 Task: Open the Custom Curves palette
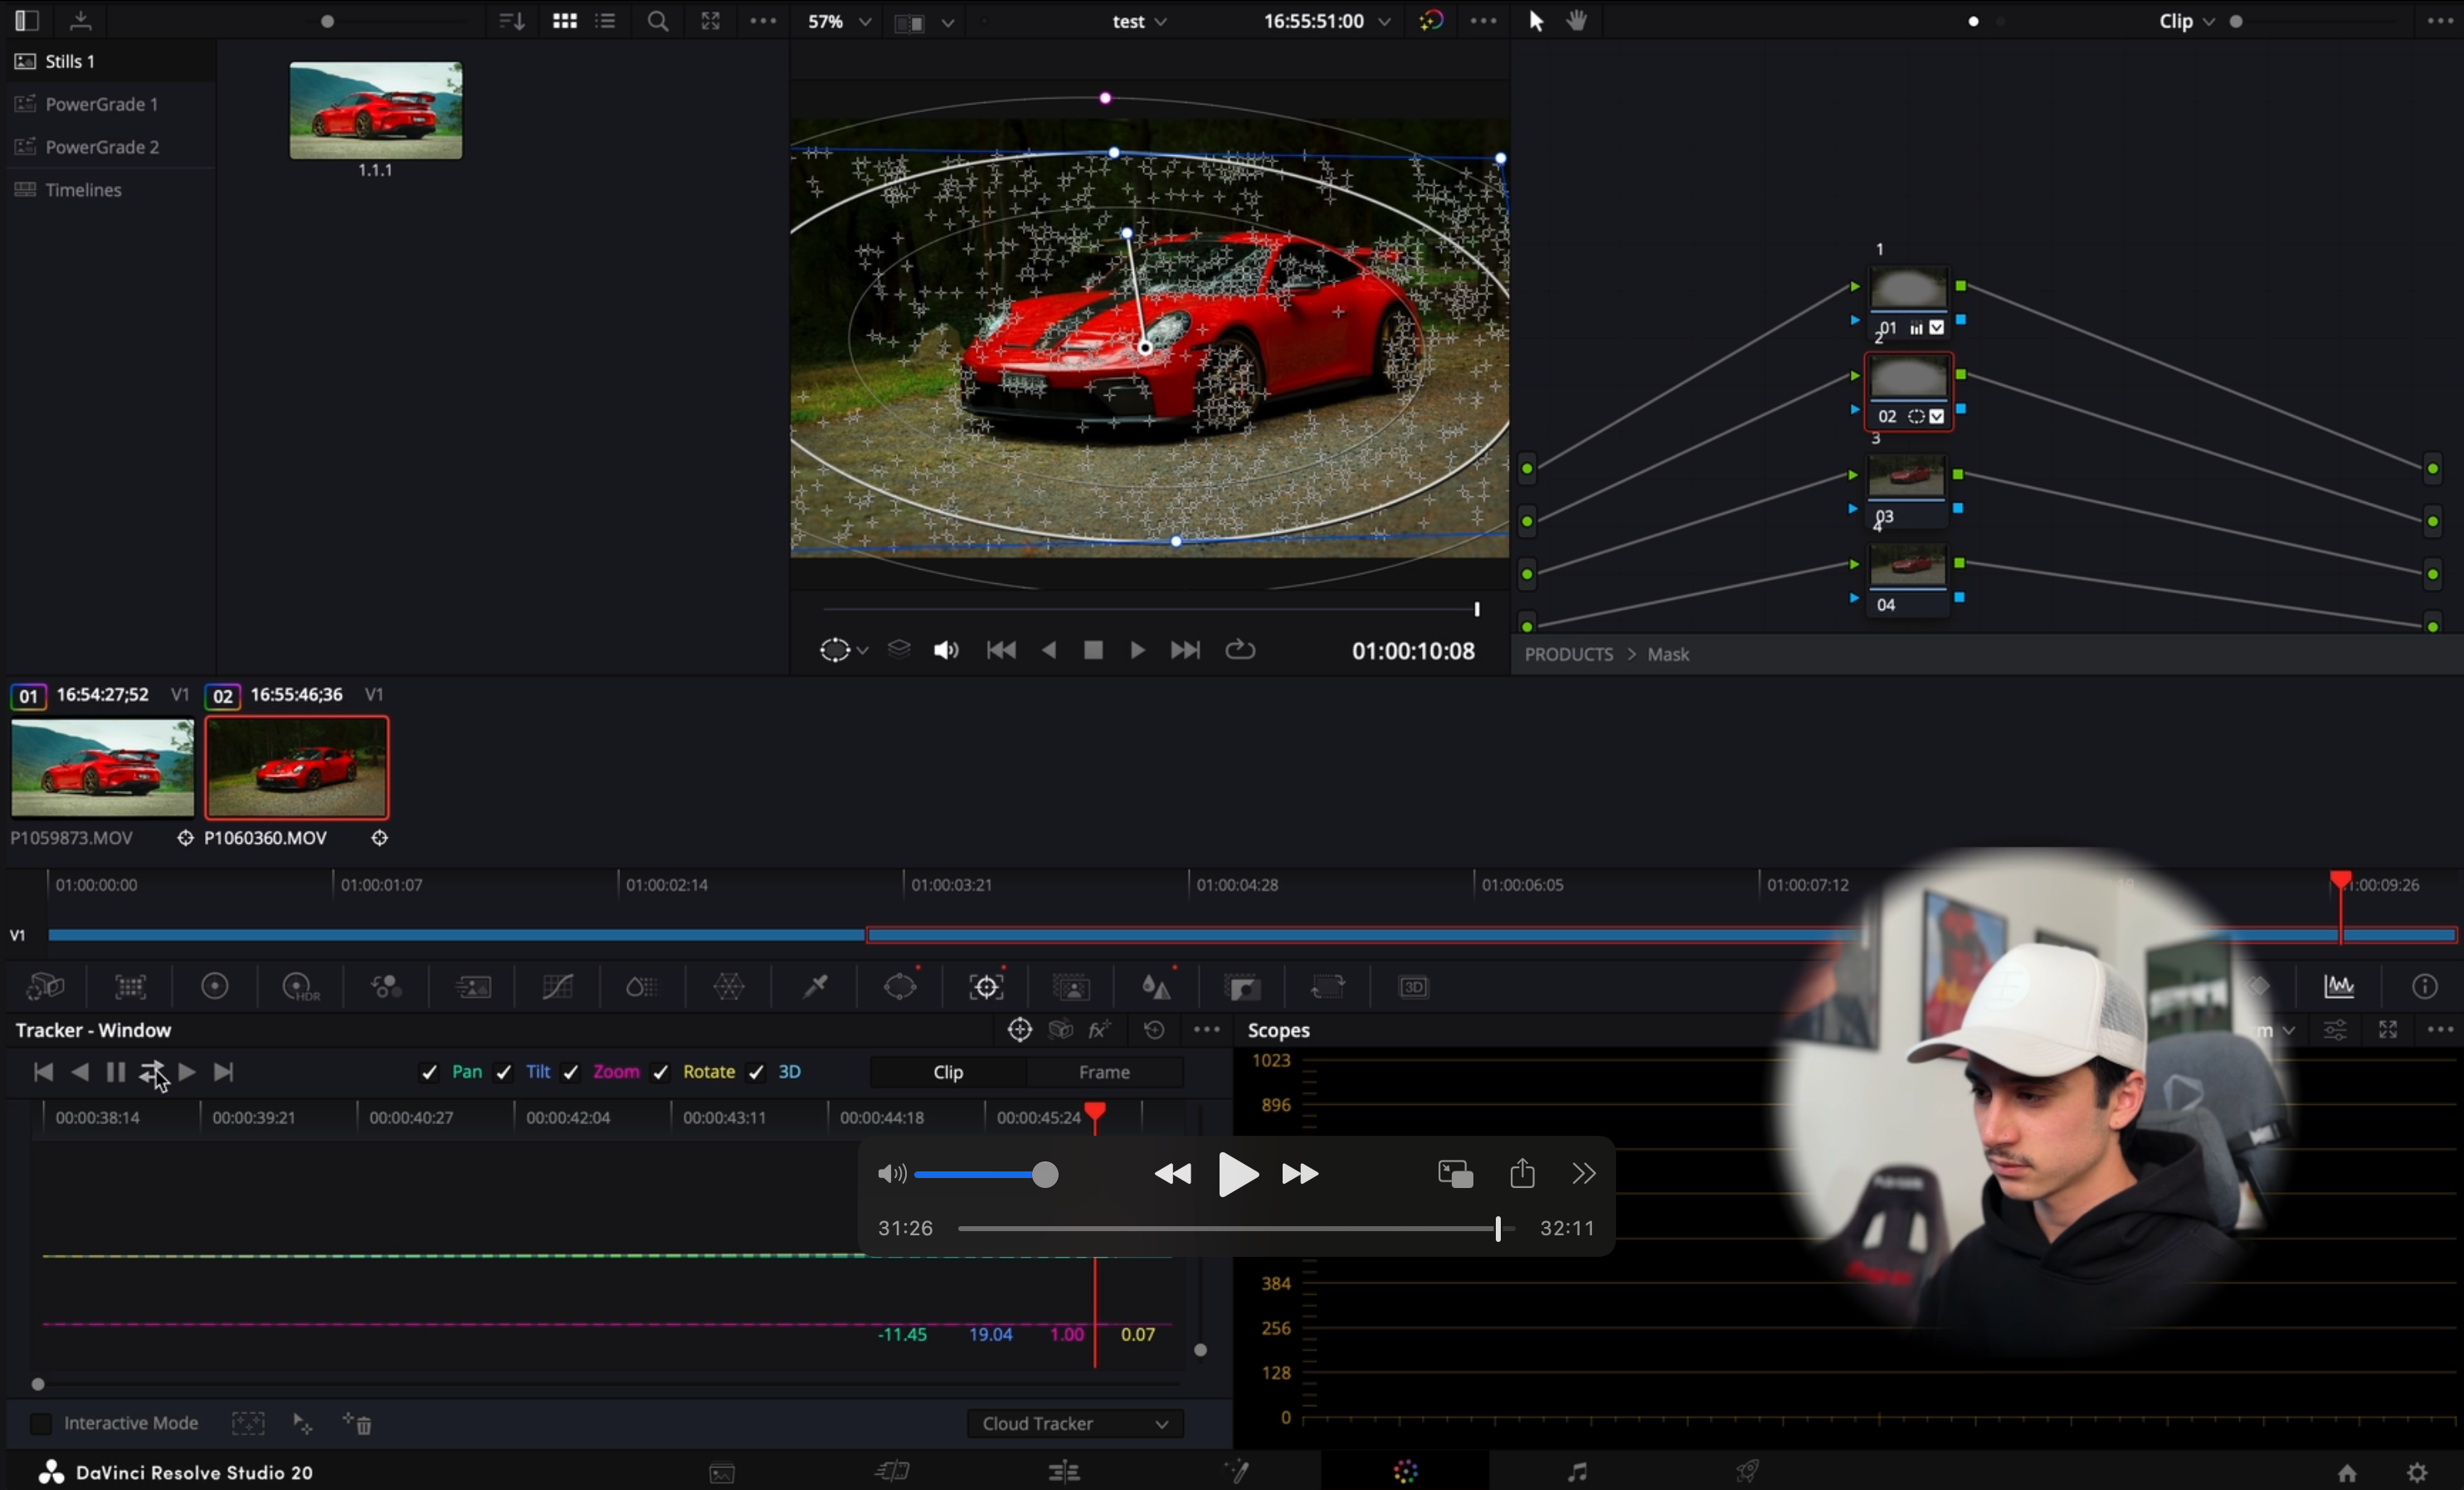(558, 987)
